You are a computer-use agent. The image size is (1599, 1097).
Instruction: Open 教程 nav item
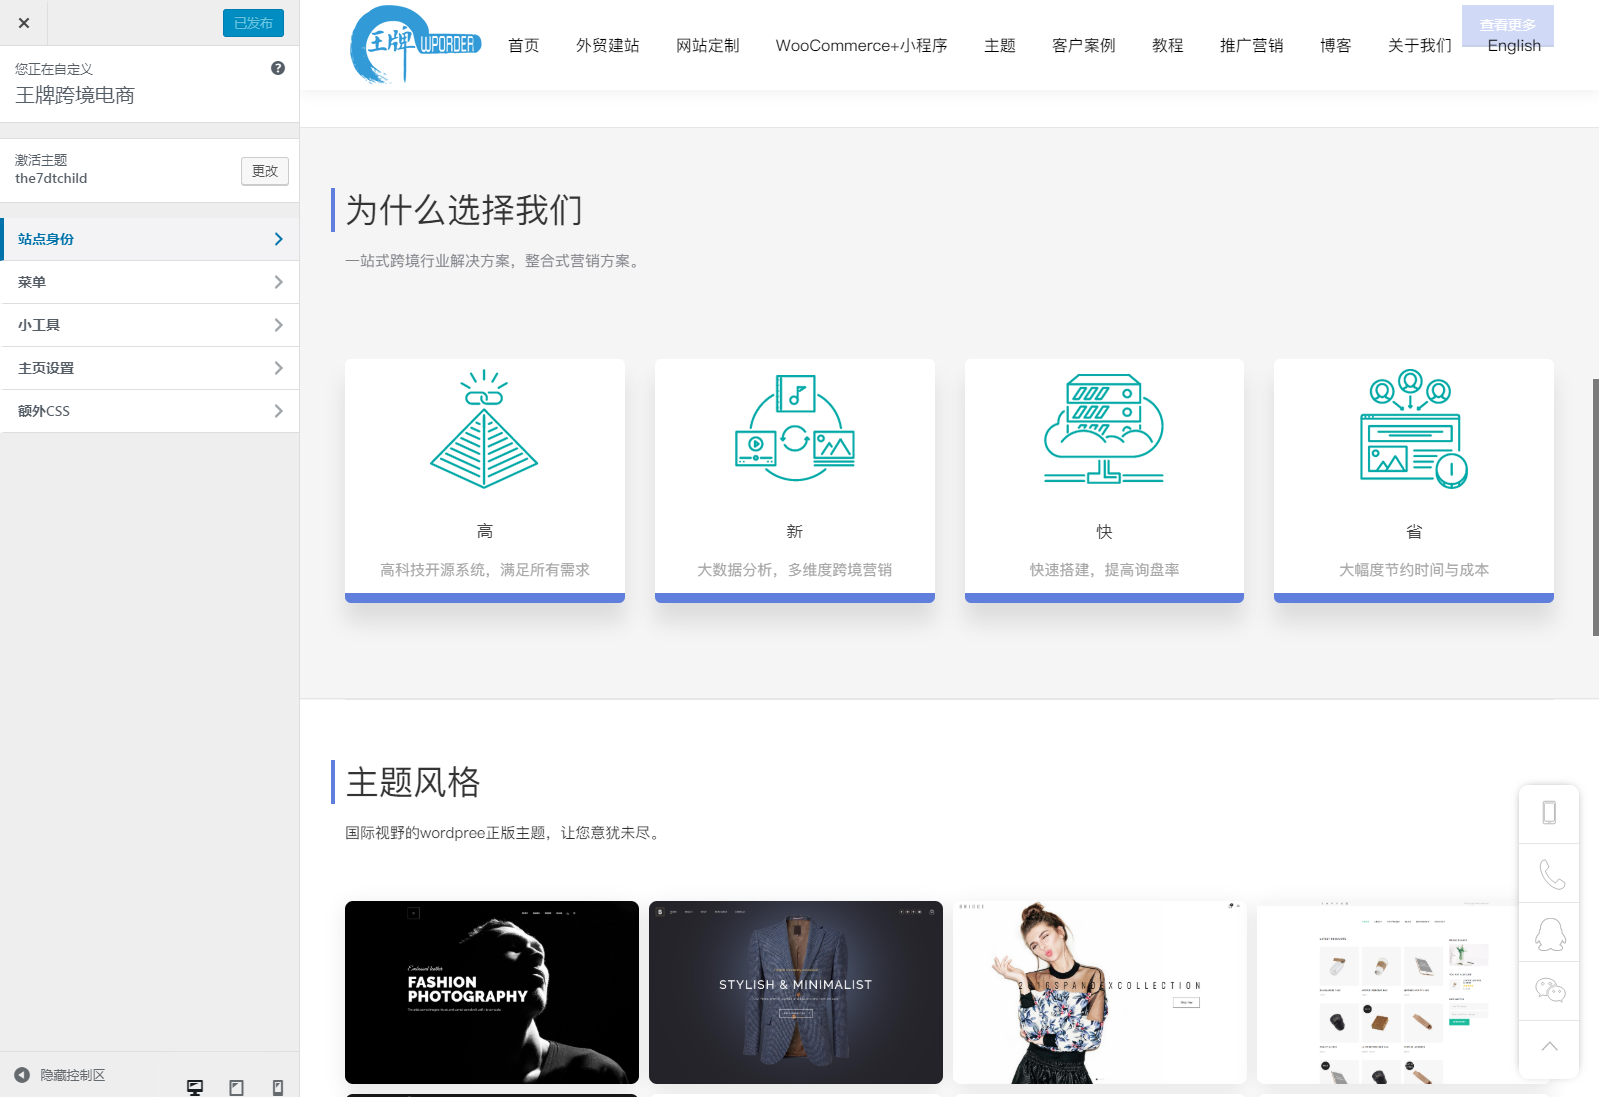point(1168,45)
